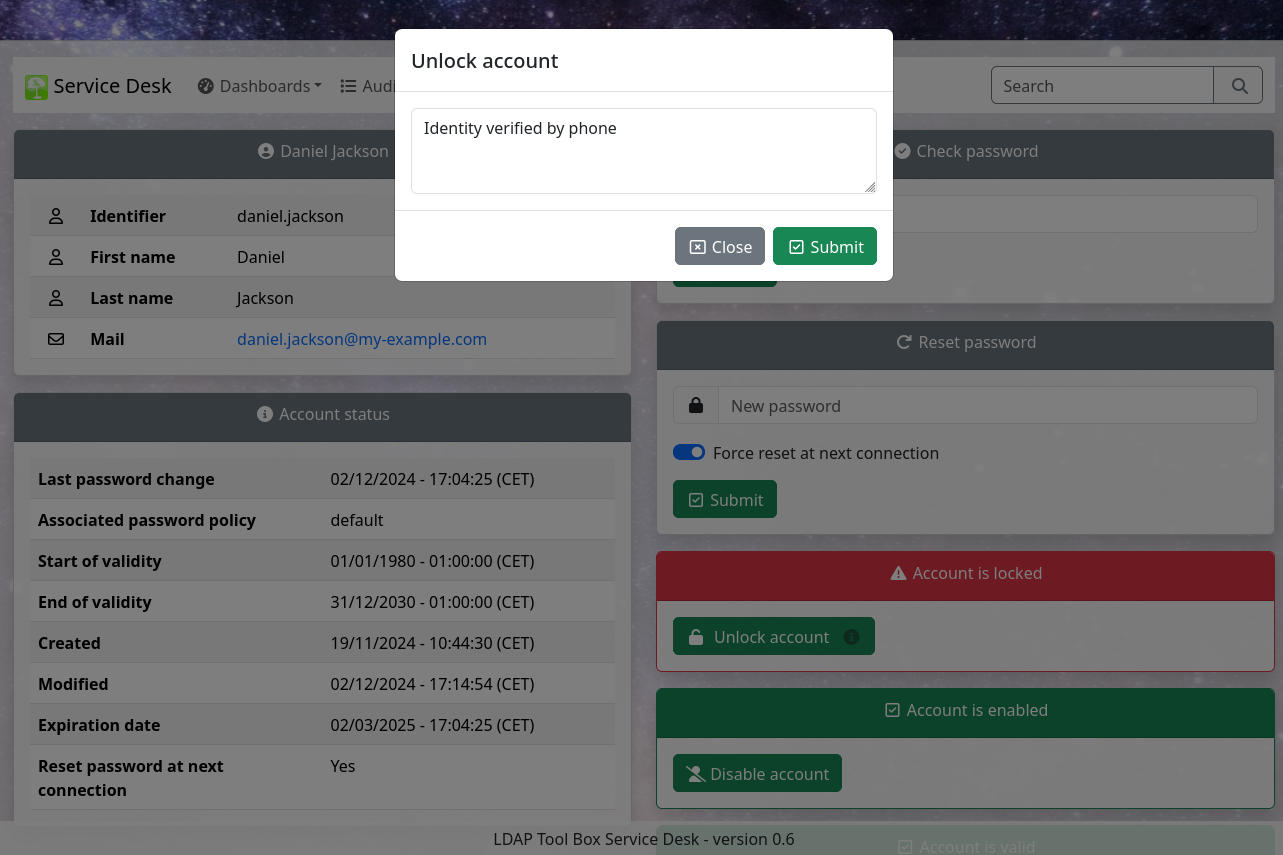Screen dimensions: 1283x855
Task: Click the comment textarea resize handle
Action: click(x=870, y=187)
